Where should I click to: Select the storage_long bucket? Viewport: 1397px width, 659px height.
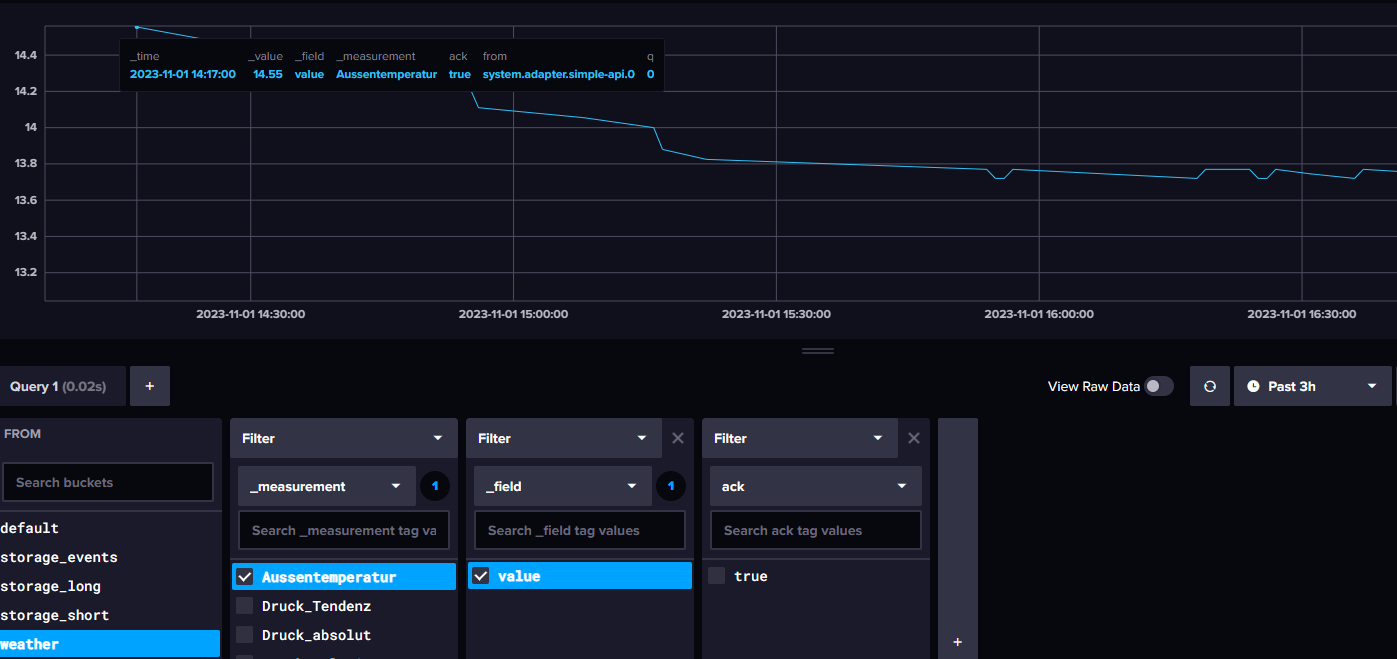(x=110, y=586)
